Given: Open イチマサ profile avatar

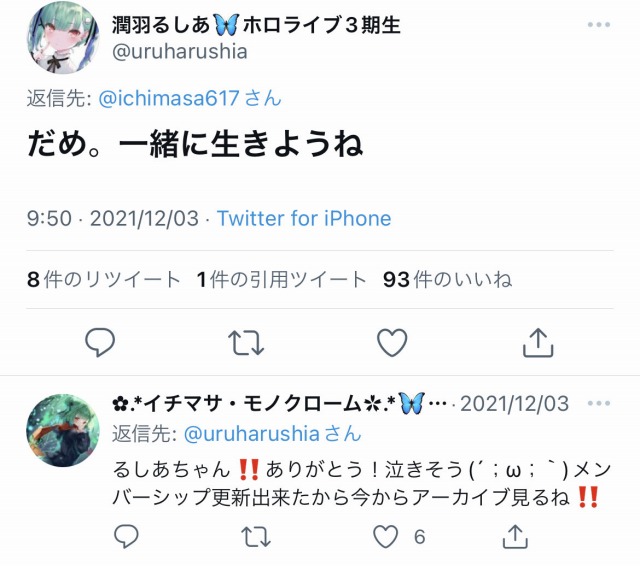Looking at the screenshot, I should (x=63, y=430).
